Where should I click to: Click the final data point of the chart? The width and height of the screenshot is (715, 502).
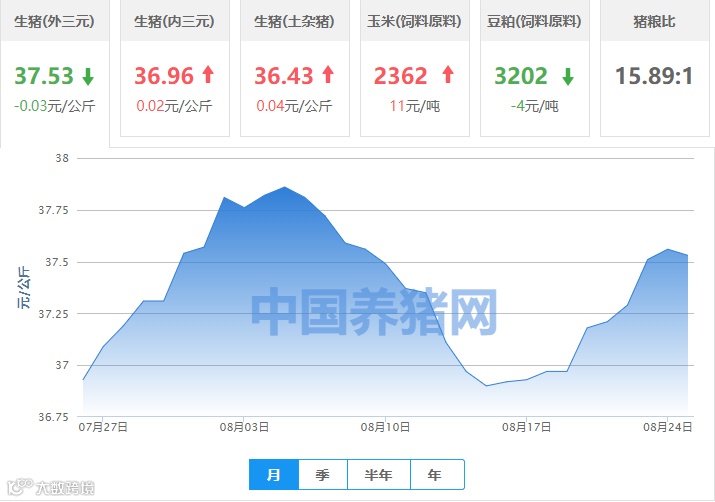coord(688,255)
